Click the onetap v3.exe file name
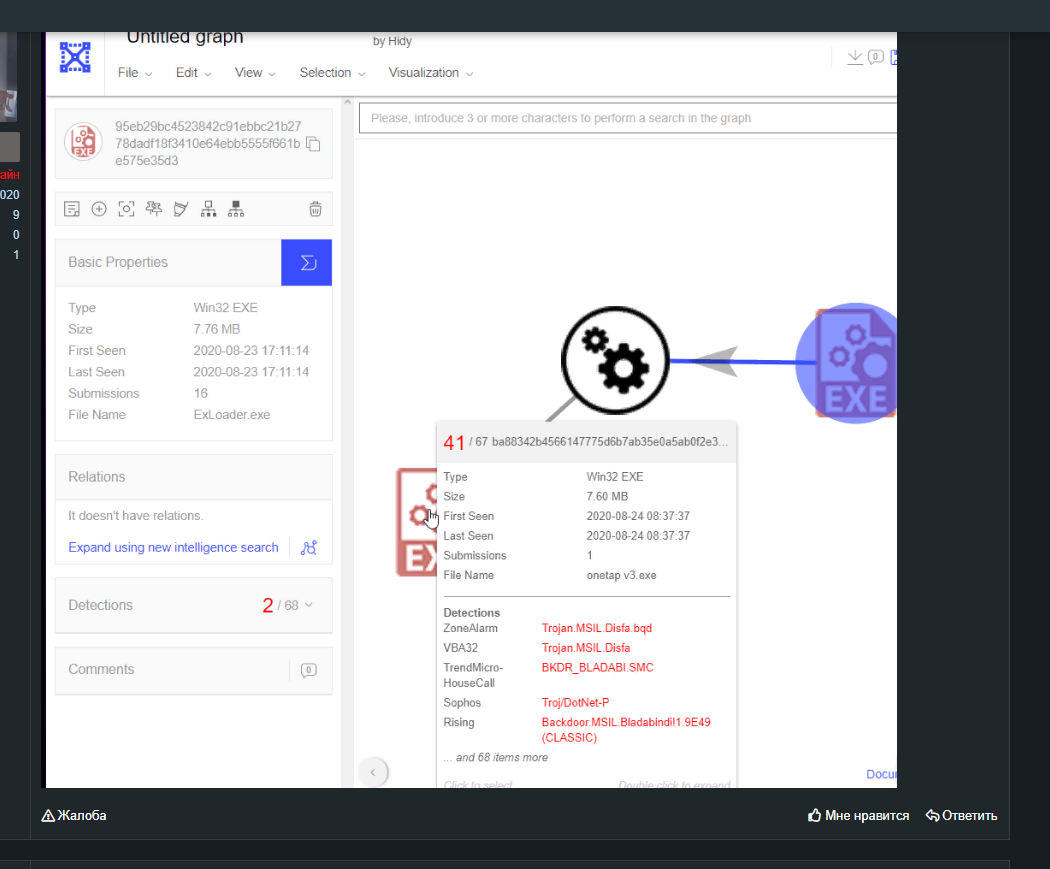The width and height of the screenshot is (1050, 869). tap(621, 575)
